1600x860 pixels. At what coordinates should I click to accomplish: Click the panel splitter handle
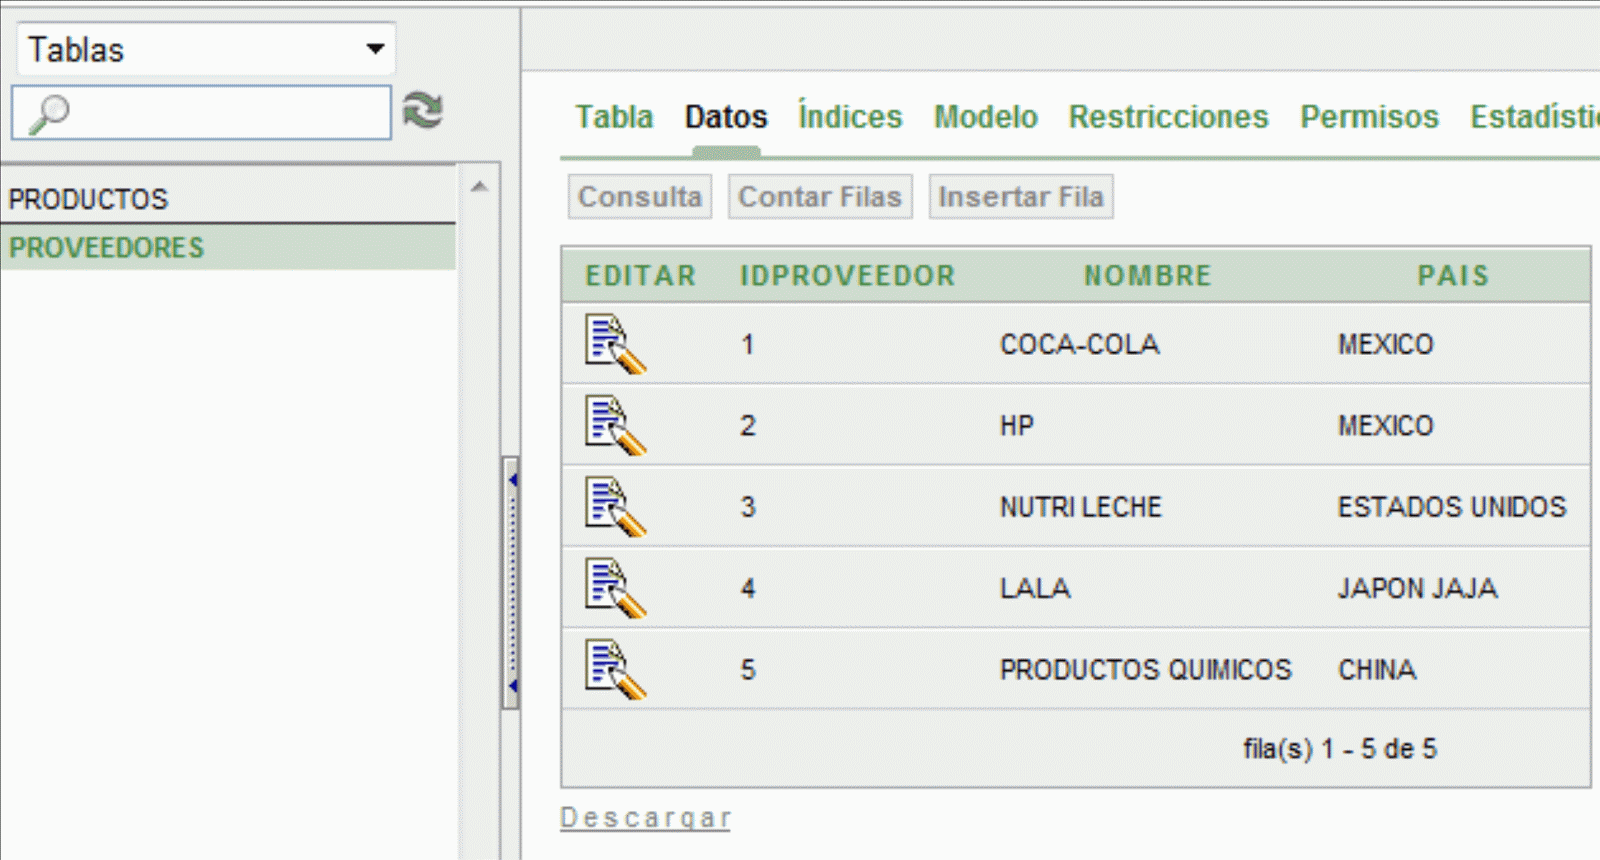(511, 583)
